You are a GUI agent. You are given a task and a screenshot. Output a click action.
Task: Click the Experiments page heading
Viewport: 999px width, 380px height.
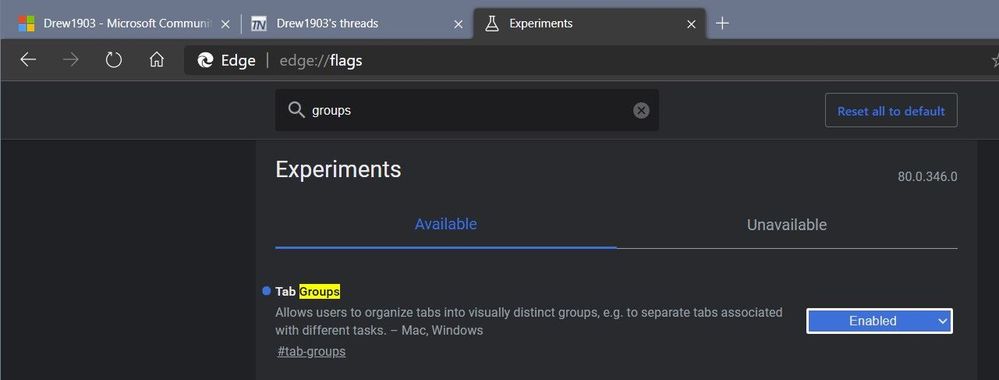tap(338, 170)
